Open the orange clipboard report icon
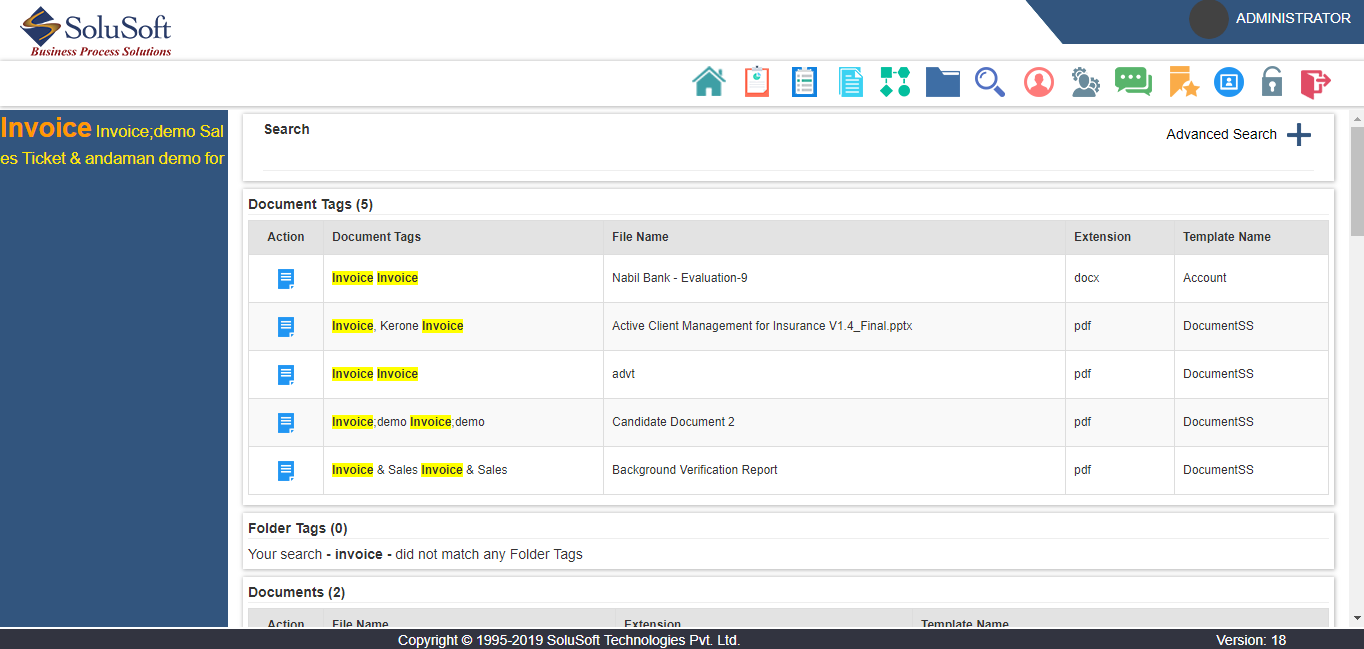The image size is (1364, 649). tap(757, 82)
